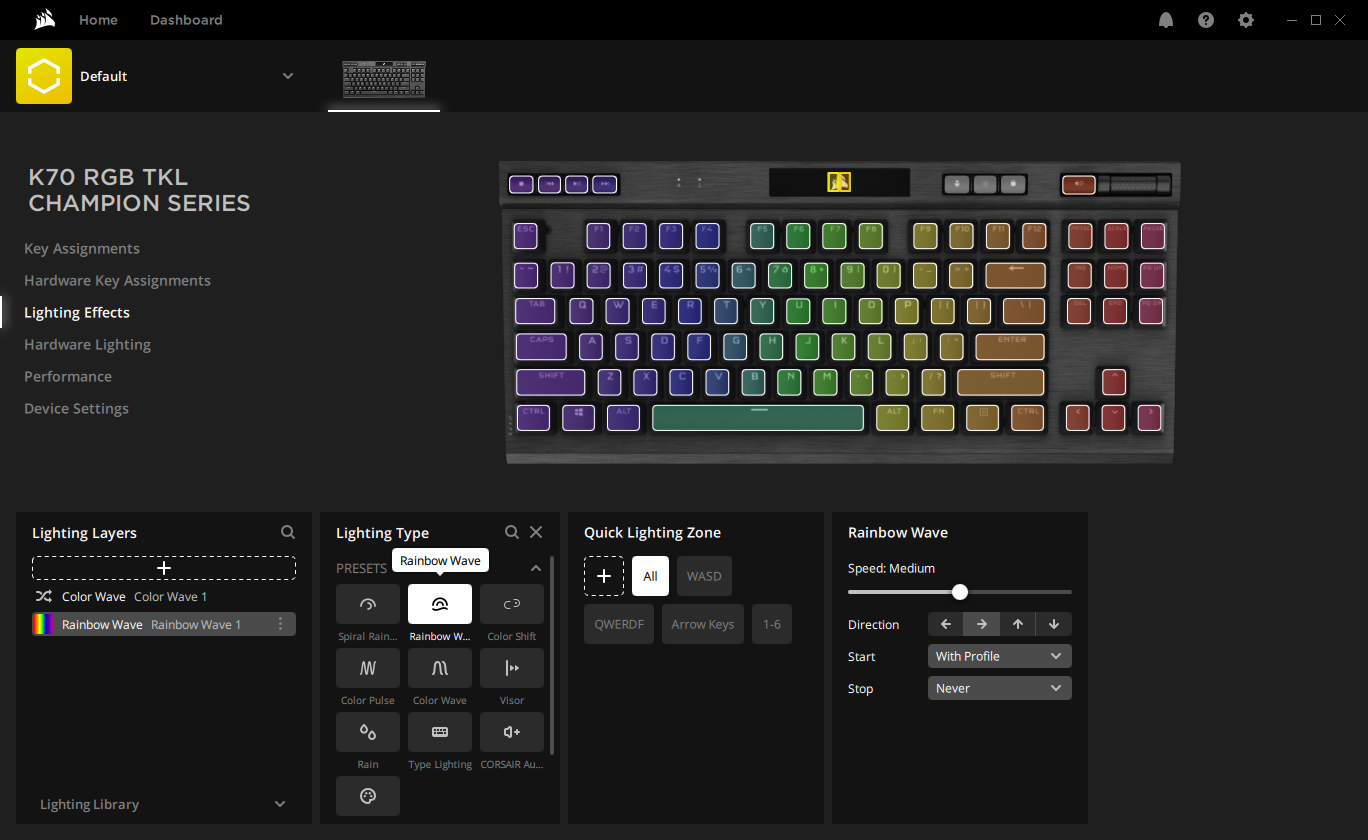This screenshot has width=1368, height=840.
Task: Click the Color Wave shuffle icon
Action: tap(44, 596)
